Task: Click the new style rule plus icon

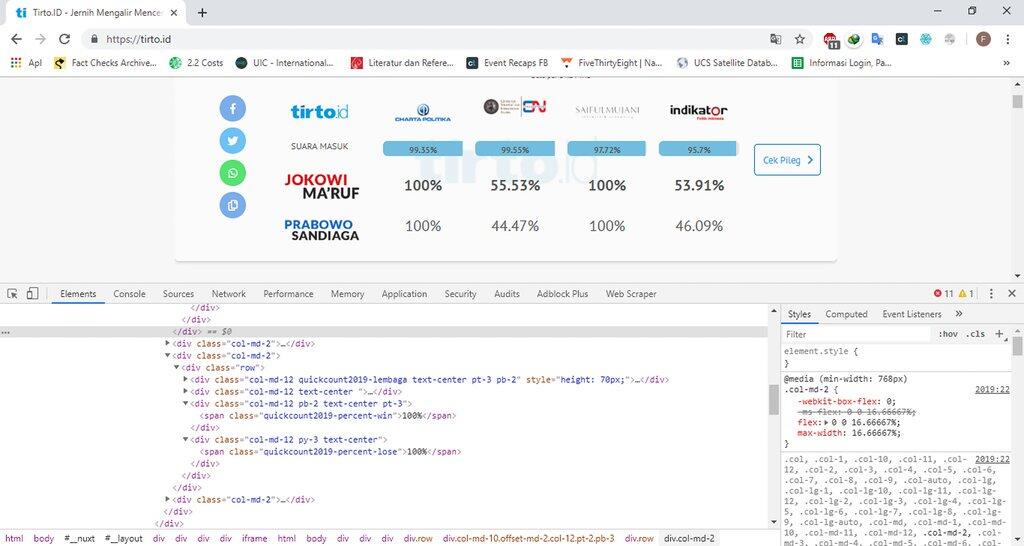Action: point(999,334)
